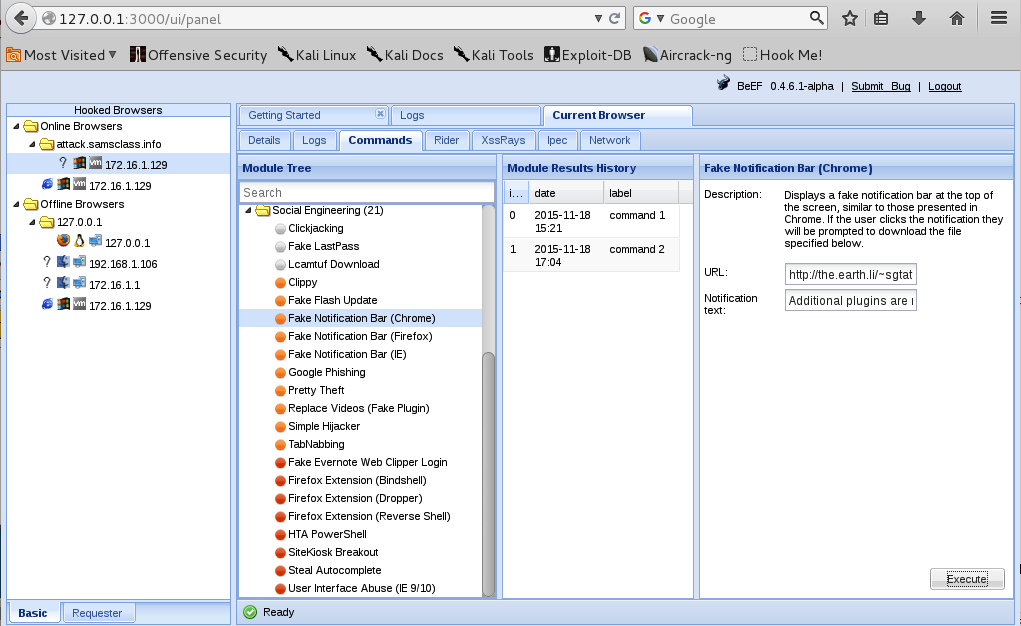Open the Rider sub-tab
The image size is (1021, 626).
446,140
